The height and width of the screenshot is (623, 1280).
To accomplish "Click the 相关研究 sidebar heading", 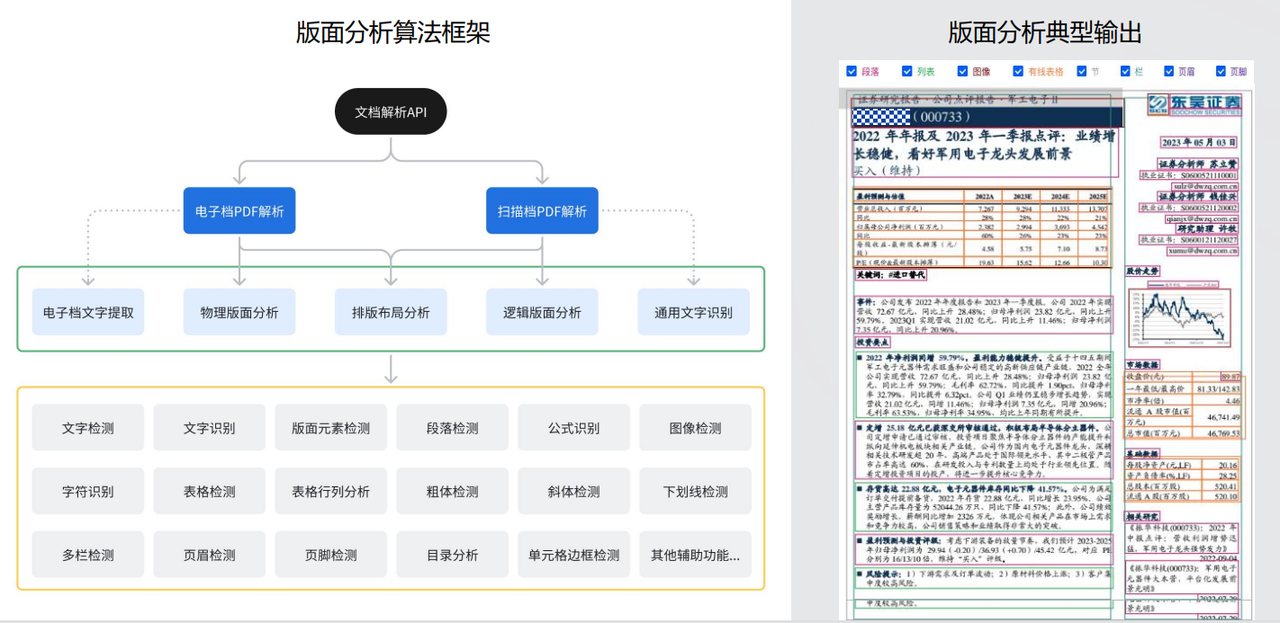I will click(x=1142, y=517).
